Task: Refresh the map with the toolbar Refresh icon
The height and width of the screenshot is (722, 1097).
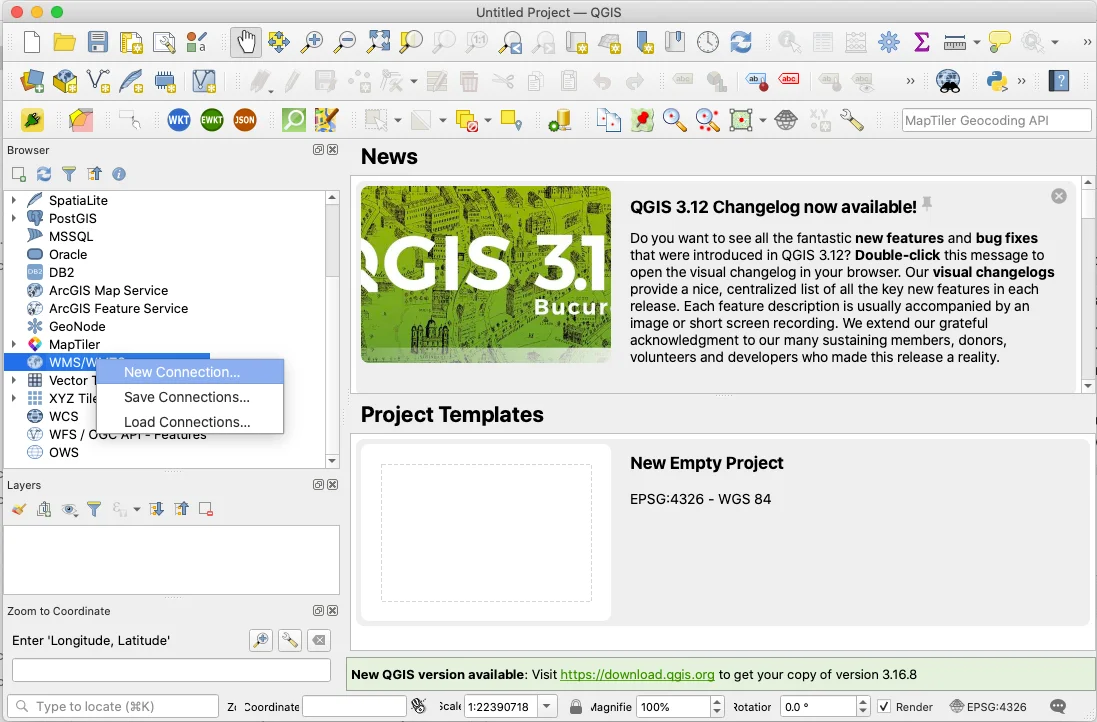Action: point(741,42)
